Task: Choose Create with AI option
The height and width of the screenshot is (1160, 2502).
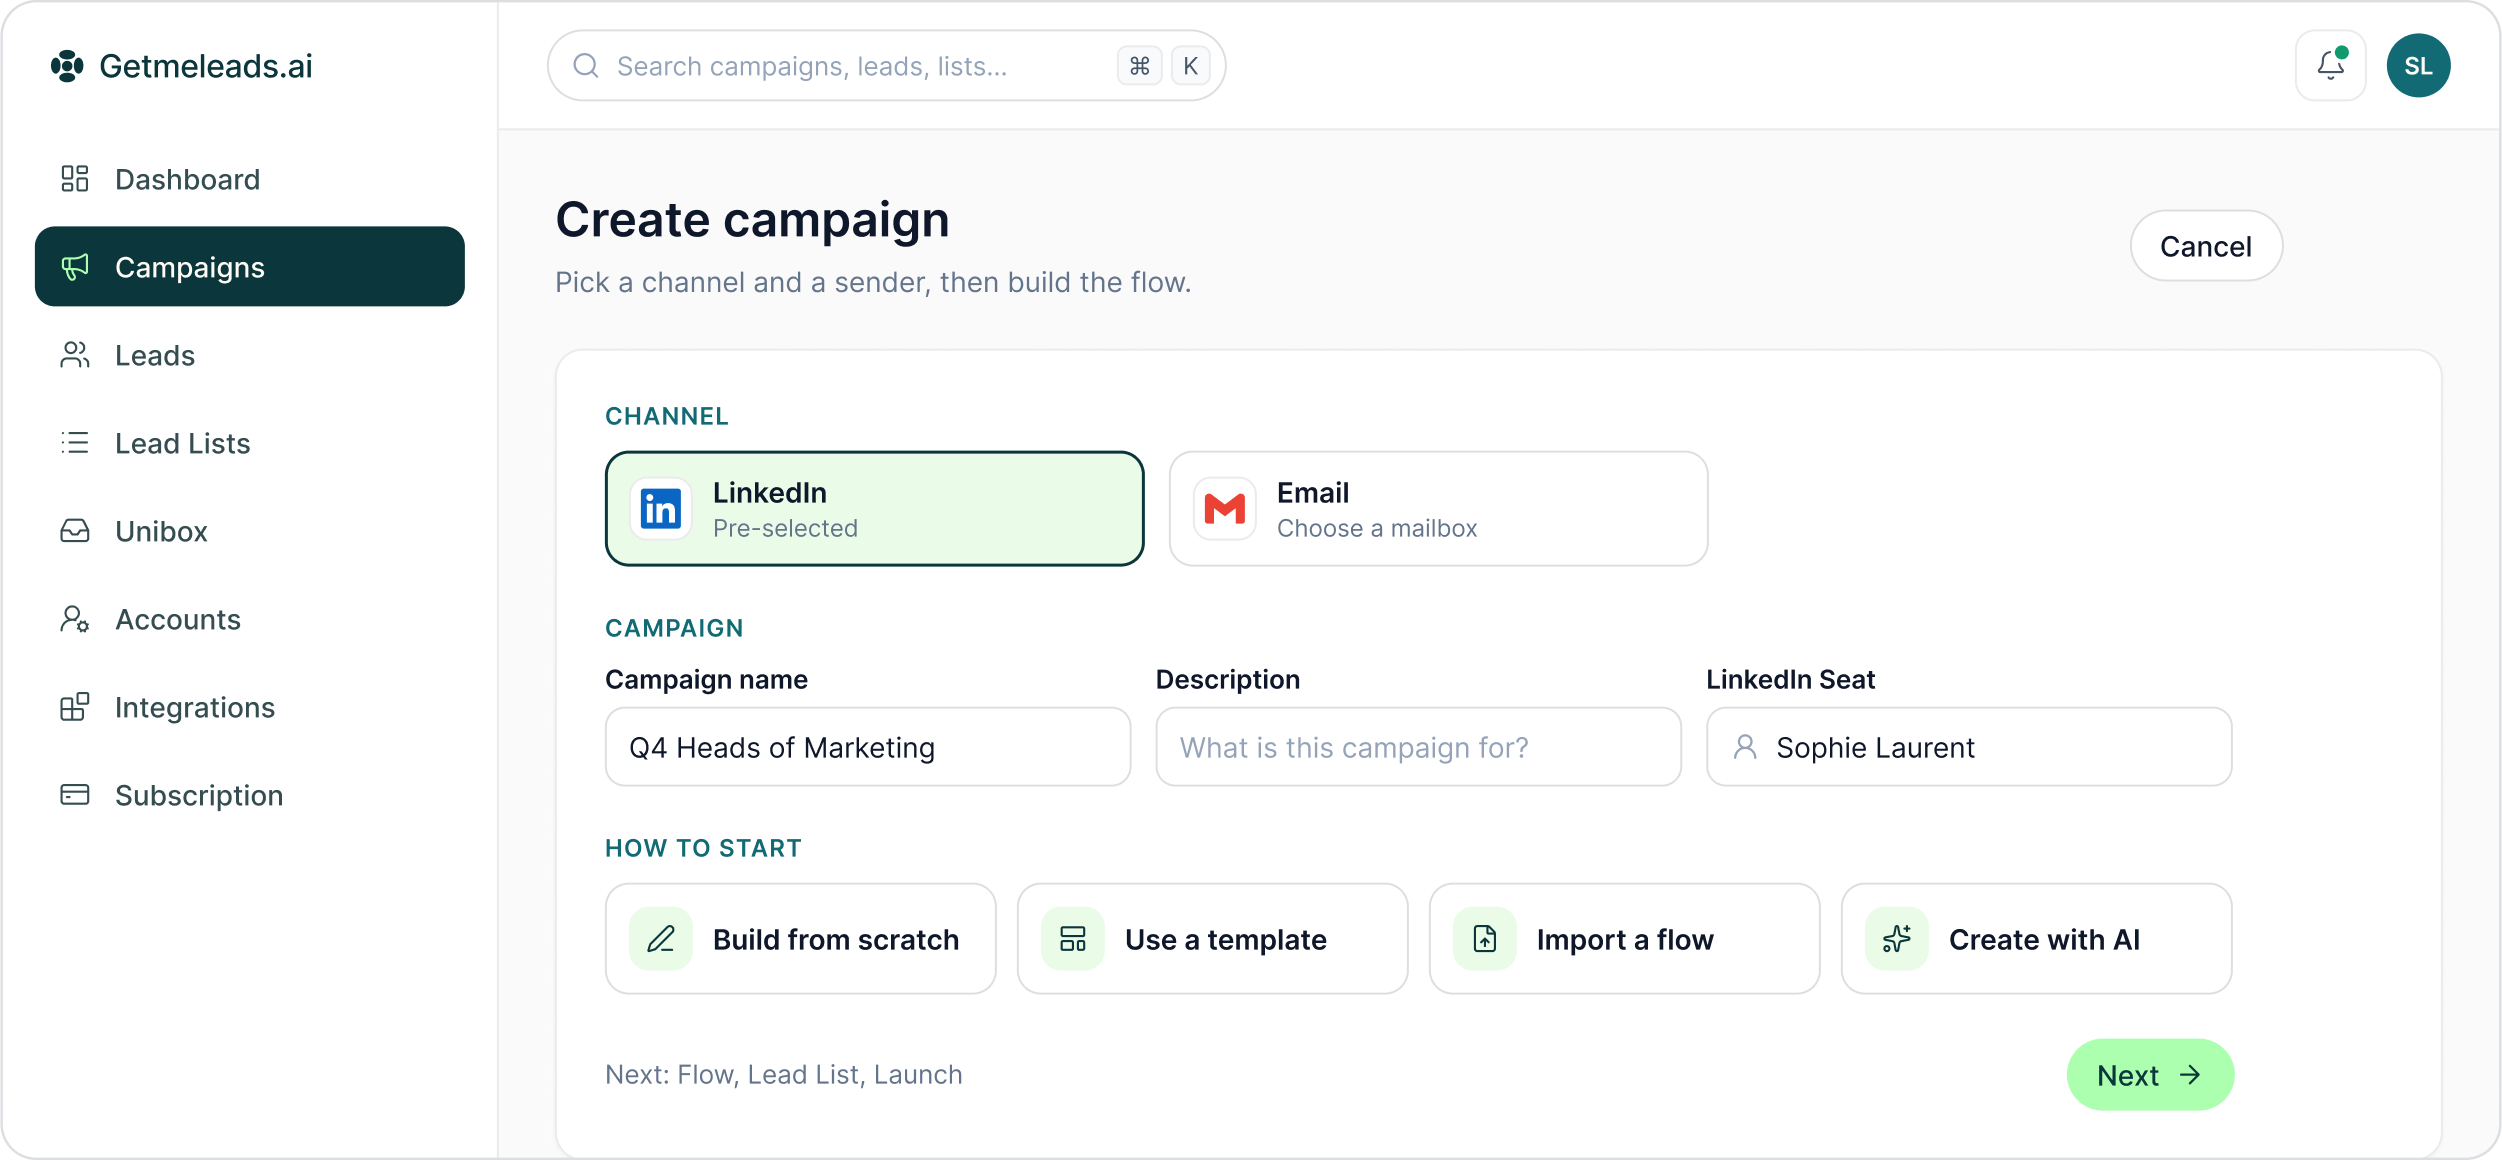Action: click(x=2037, y=939)
